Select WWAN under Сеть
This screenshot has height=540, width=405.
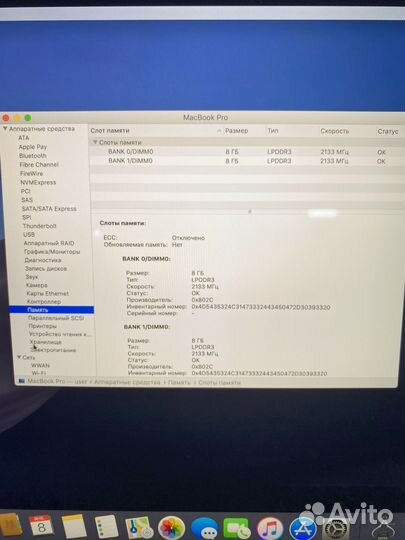pos(40,365)
